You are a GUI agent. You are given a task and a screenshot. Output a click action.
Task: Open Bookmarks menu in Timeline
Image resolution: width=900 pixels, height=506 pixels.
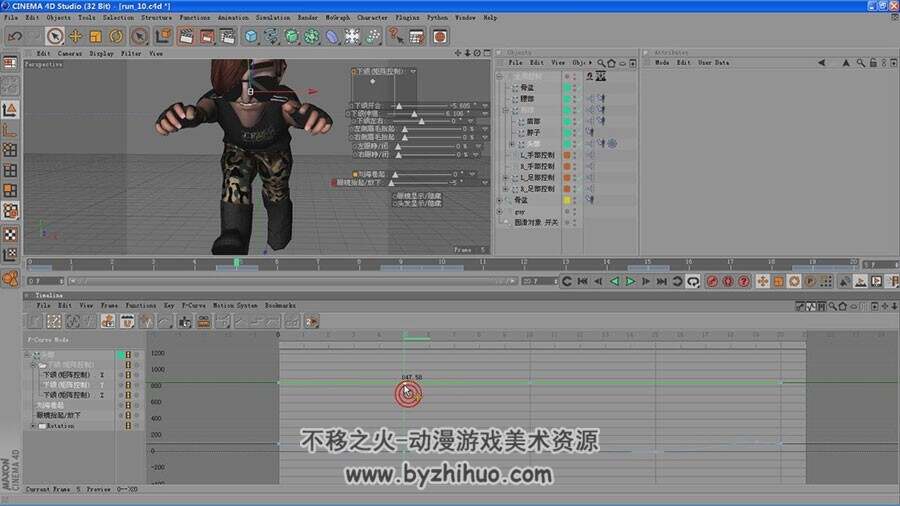[x=280, y=306]
